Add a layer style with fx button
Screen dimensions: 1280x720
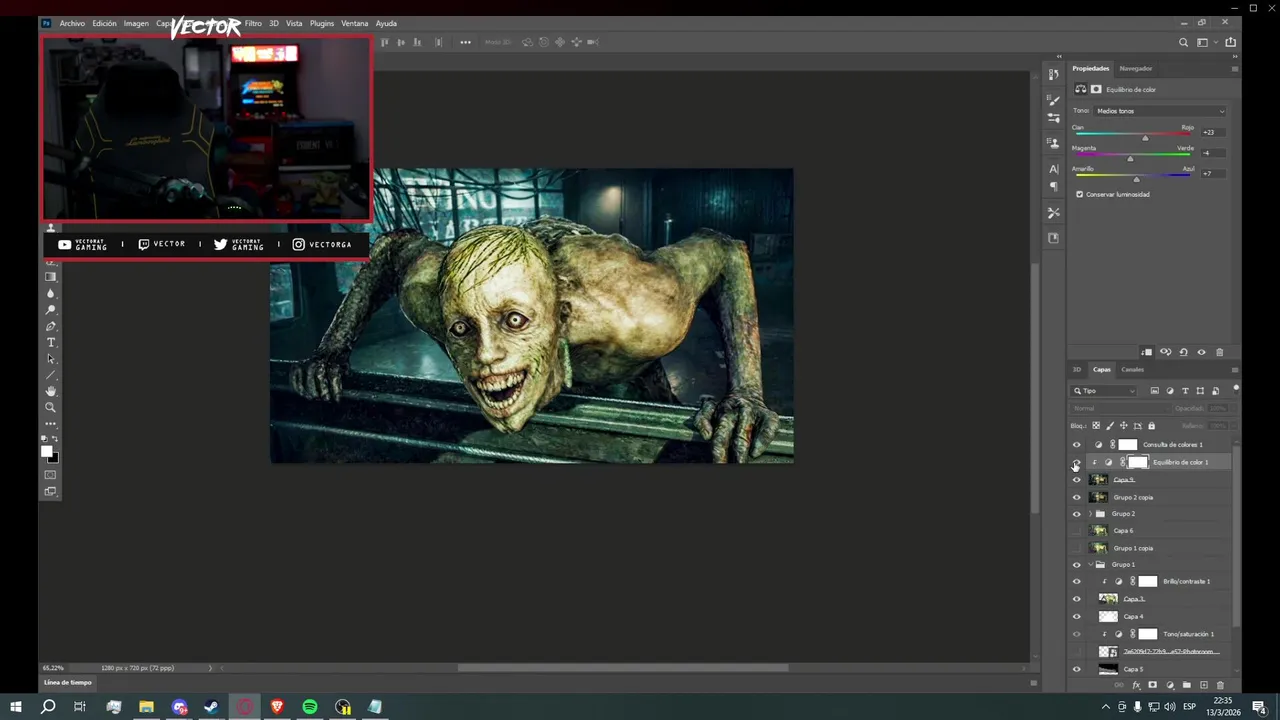(x=1136, y=685)
